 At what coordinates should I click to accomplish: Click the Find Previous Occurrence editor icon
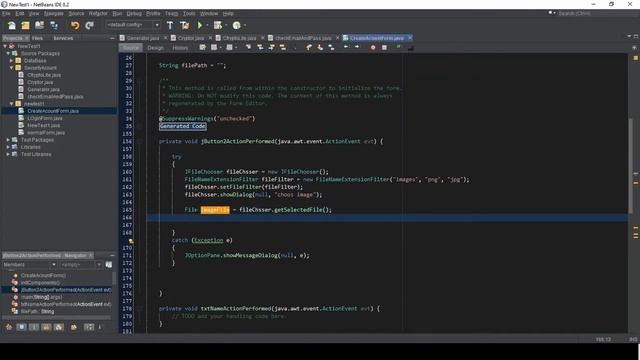click(x=260, y=47)
